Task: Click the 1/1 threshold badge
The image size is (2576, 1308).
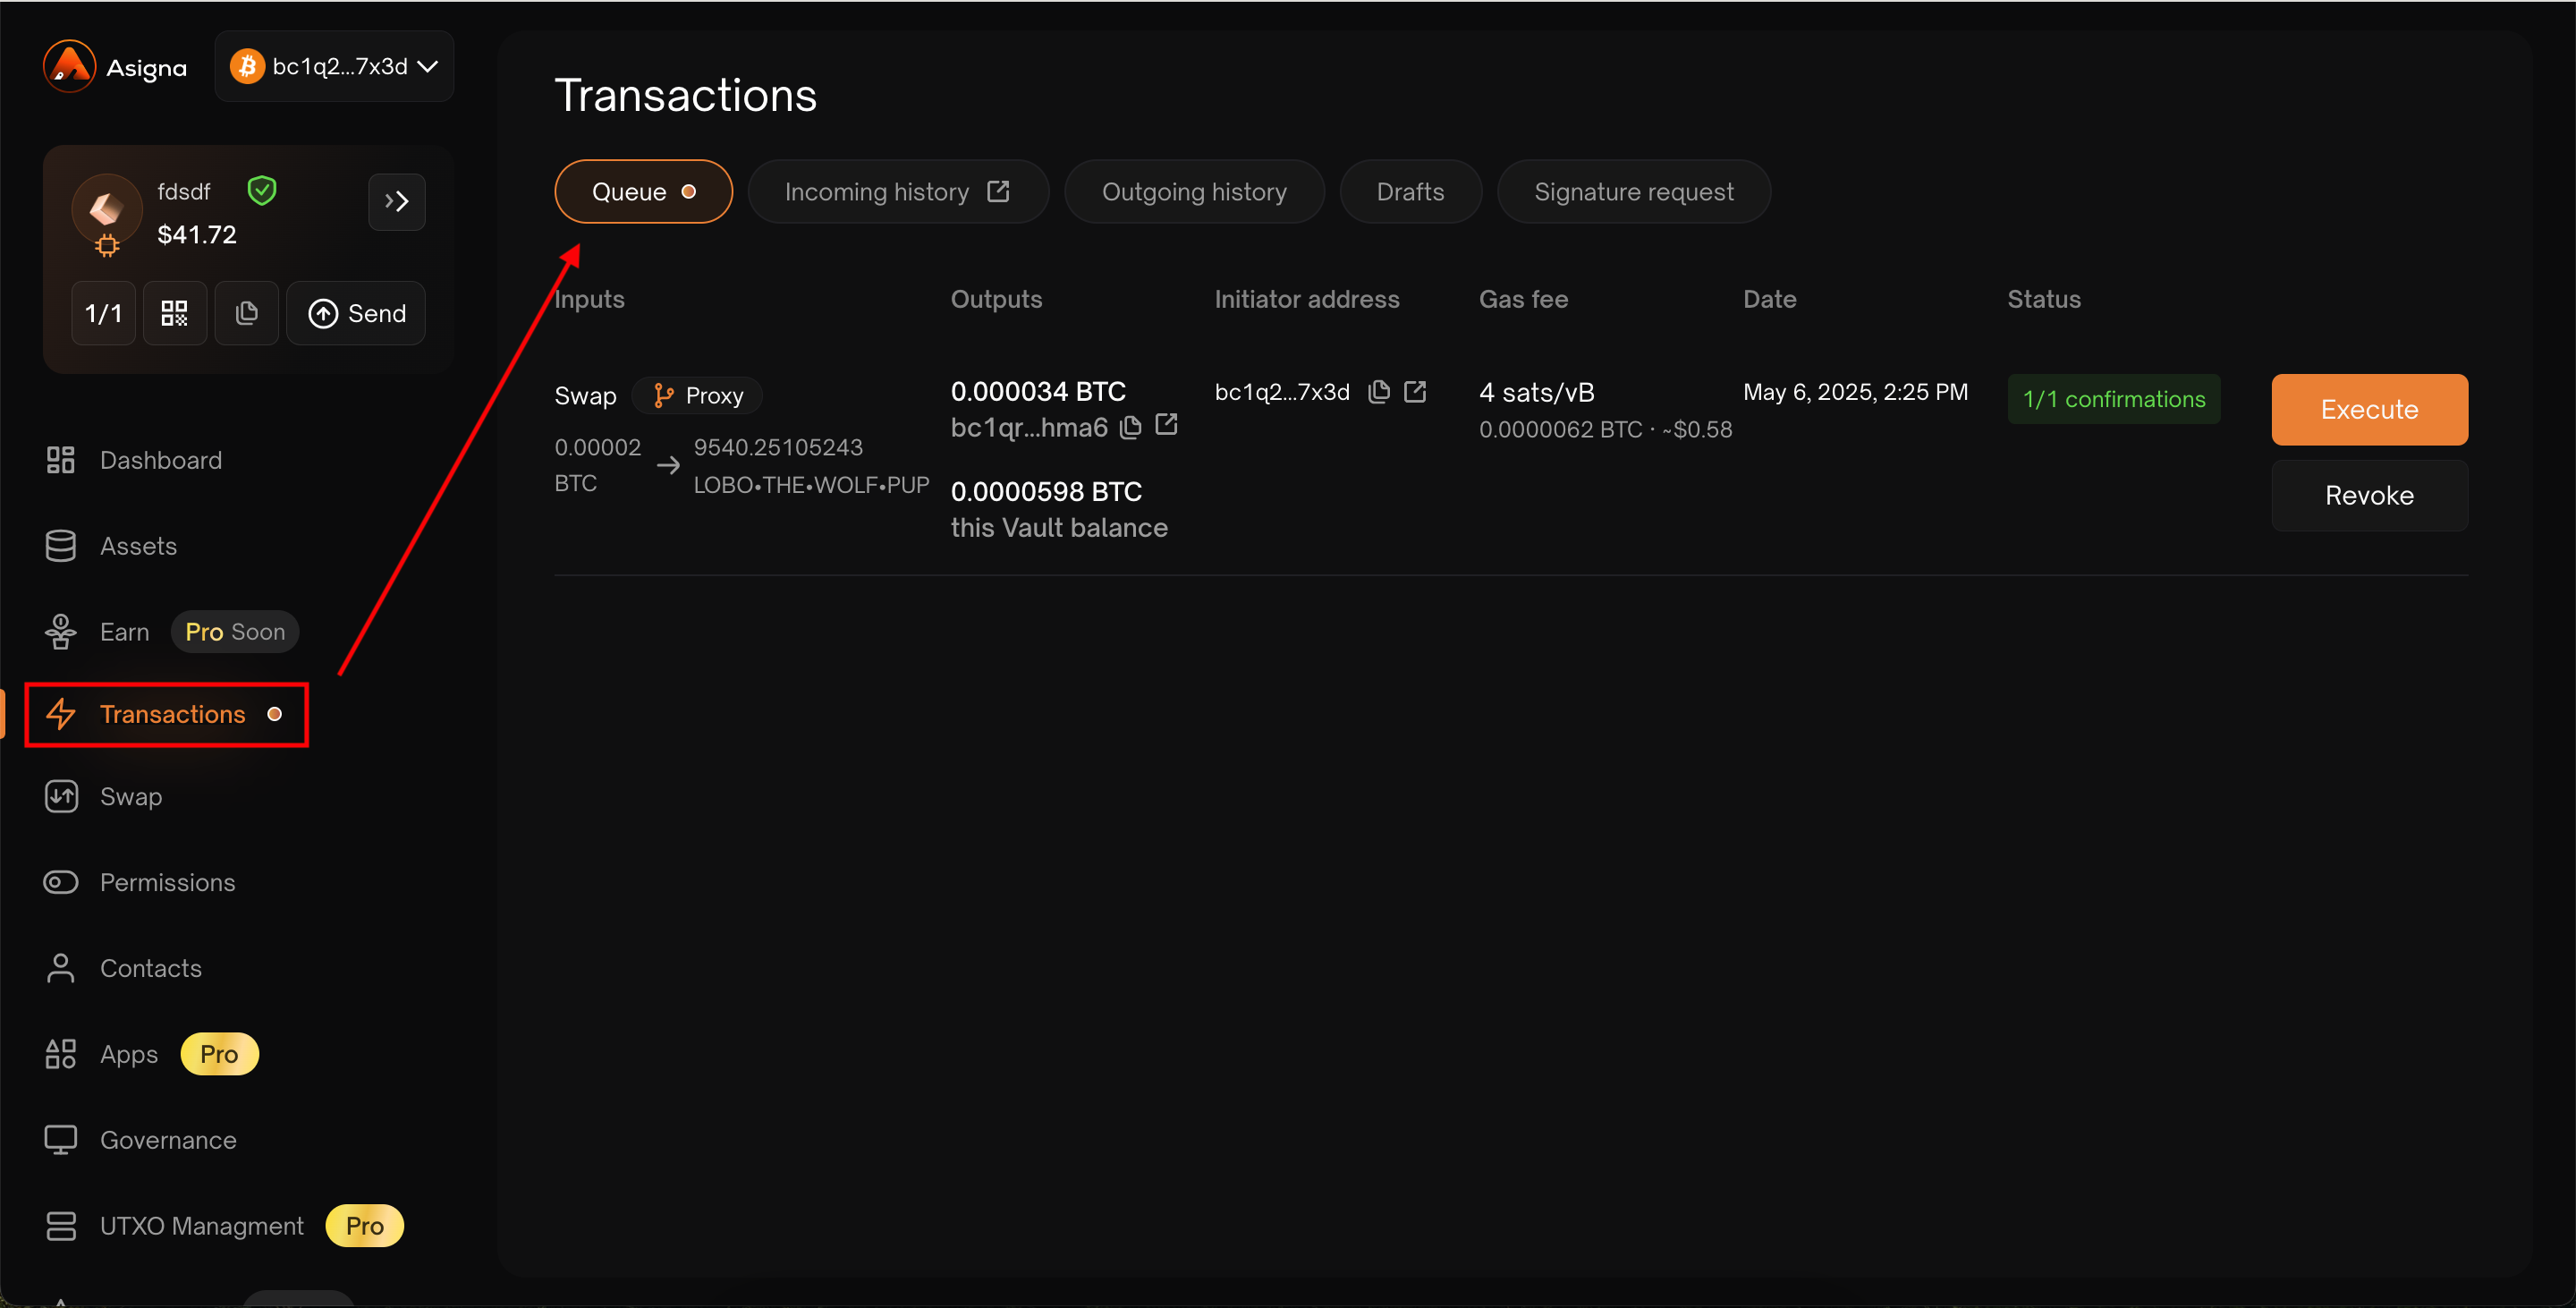Action: 103,314
